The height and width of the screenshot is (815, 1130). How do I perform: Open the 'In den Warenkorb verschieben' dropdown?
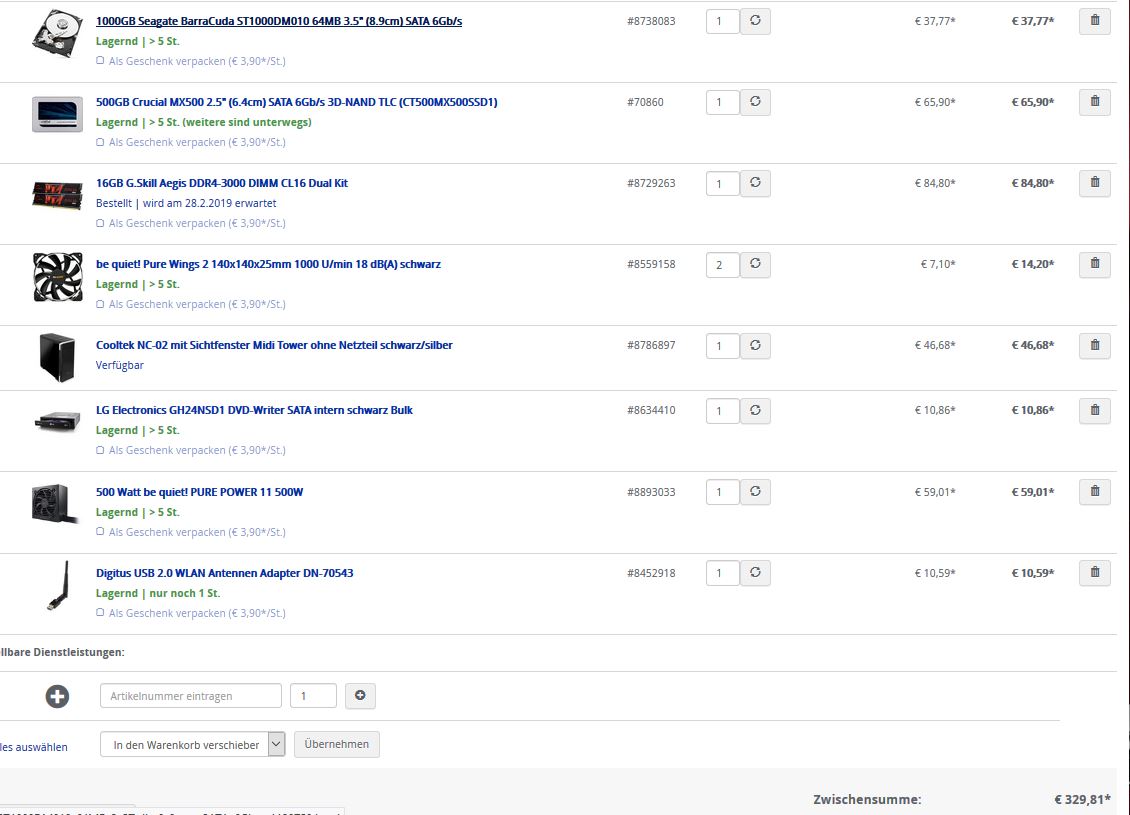pos(192,744)
